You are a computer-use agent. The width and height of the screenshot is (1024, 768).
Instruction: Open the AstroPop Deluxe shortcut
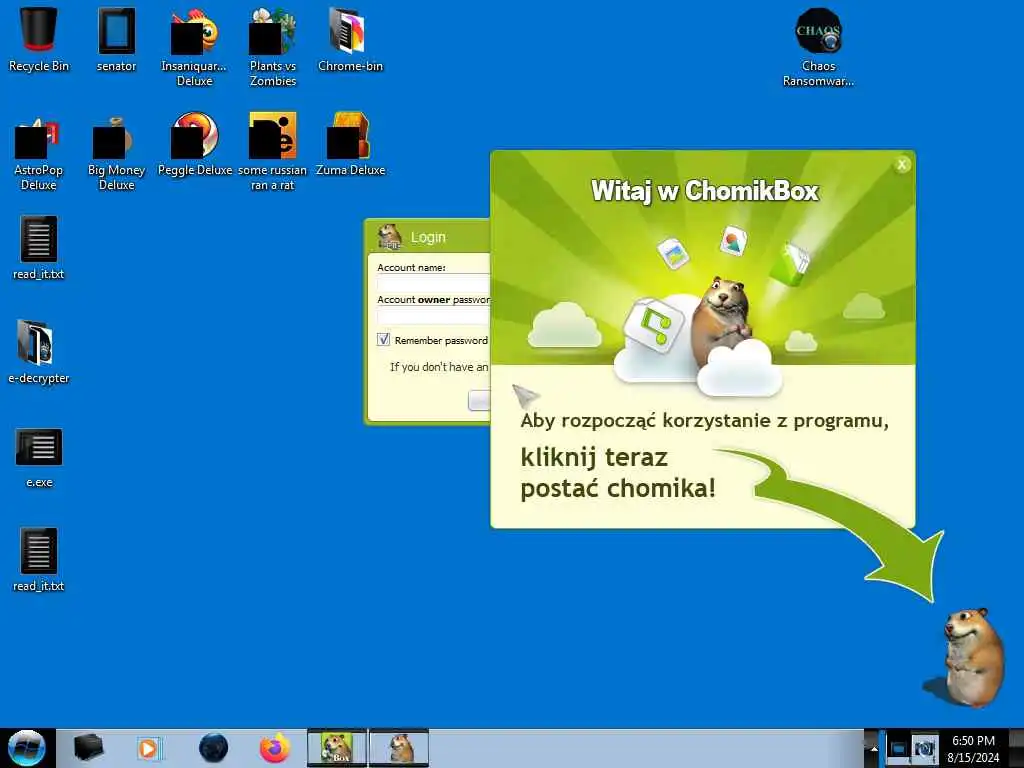click(x=39, y=152)
